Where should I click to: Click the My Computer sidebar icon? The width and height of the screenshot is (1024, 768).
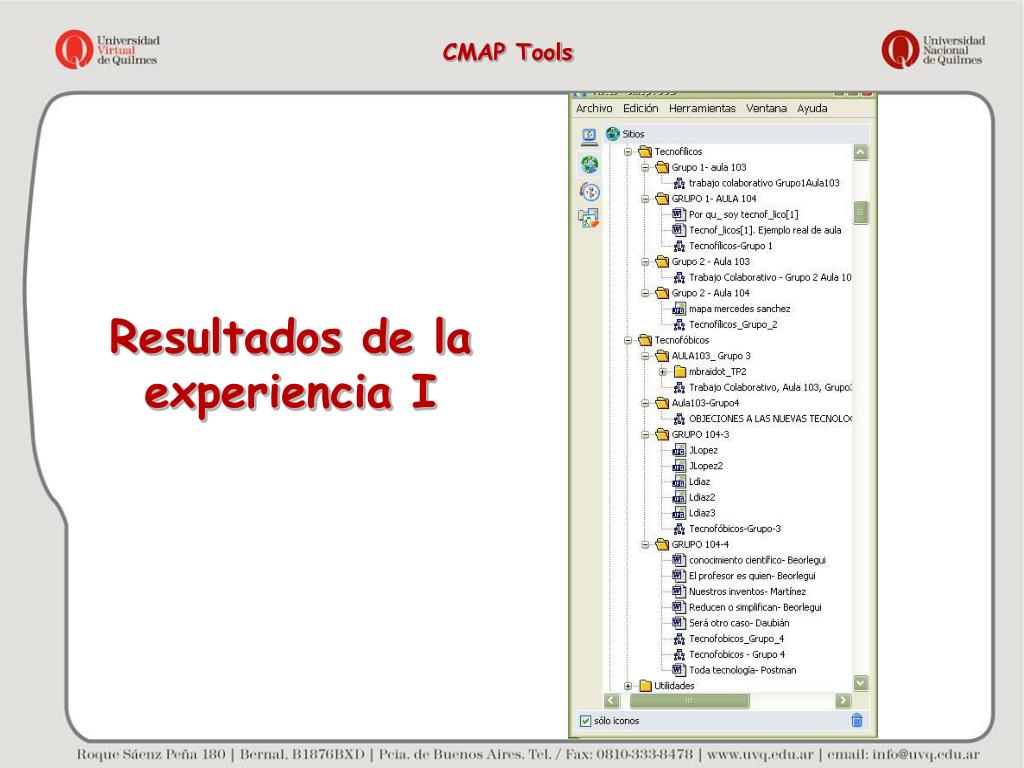point(589,136)
